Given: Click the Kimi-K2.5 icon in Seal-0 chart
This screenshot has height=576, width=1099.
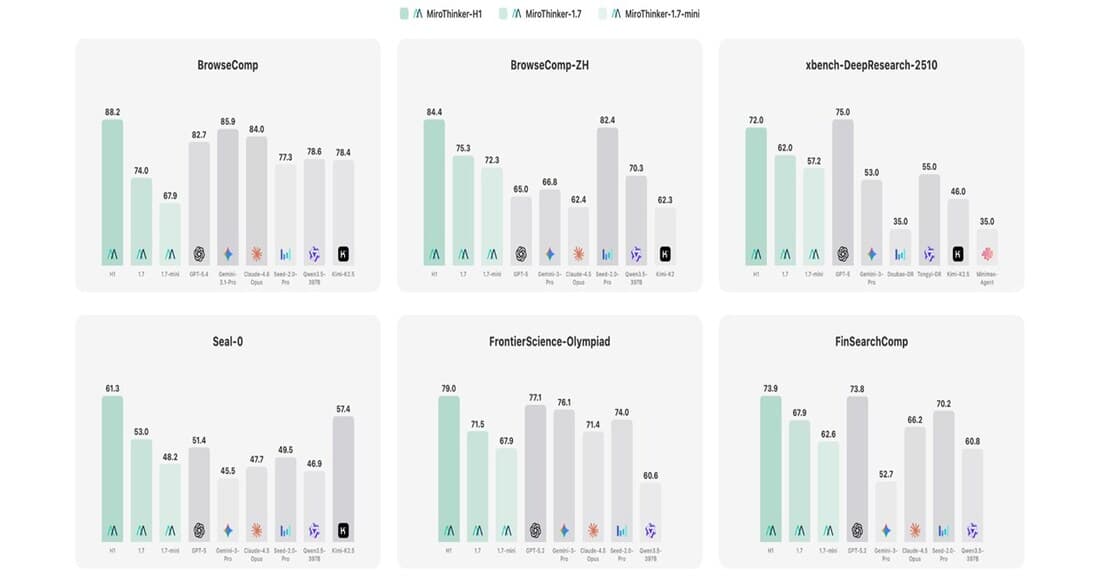Looking at the screenshot, I should pyautogui.click(x=344, y=530).
